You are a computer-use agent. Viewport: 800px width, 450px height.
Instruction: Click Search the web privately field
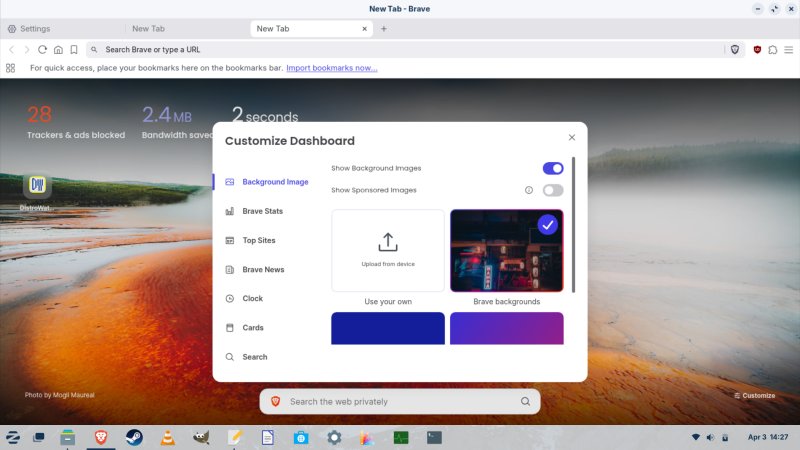(400, 402)
